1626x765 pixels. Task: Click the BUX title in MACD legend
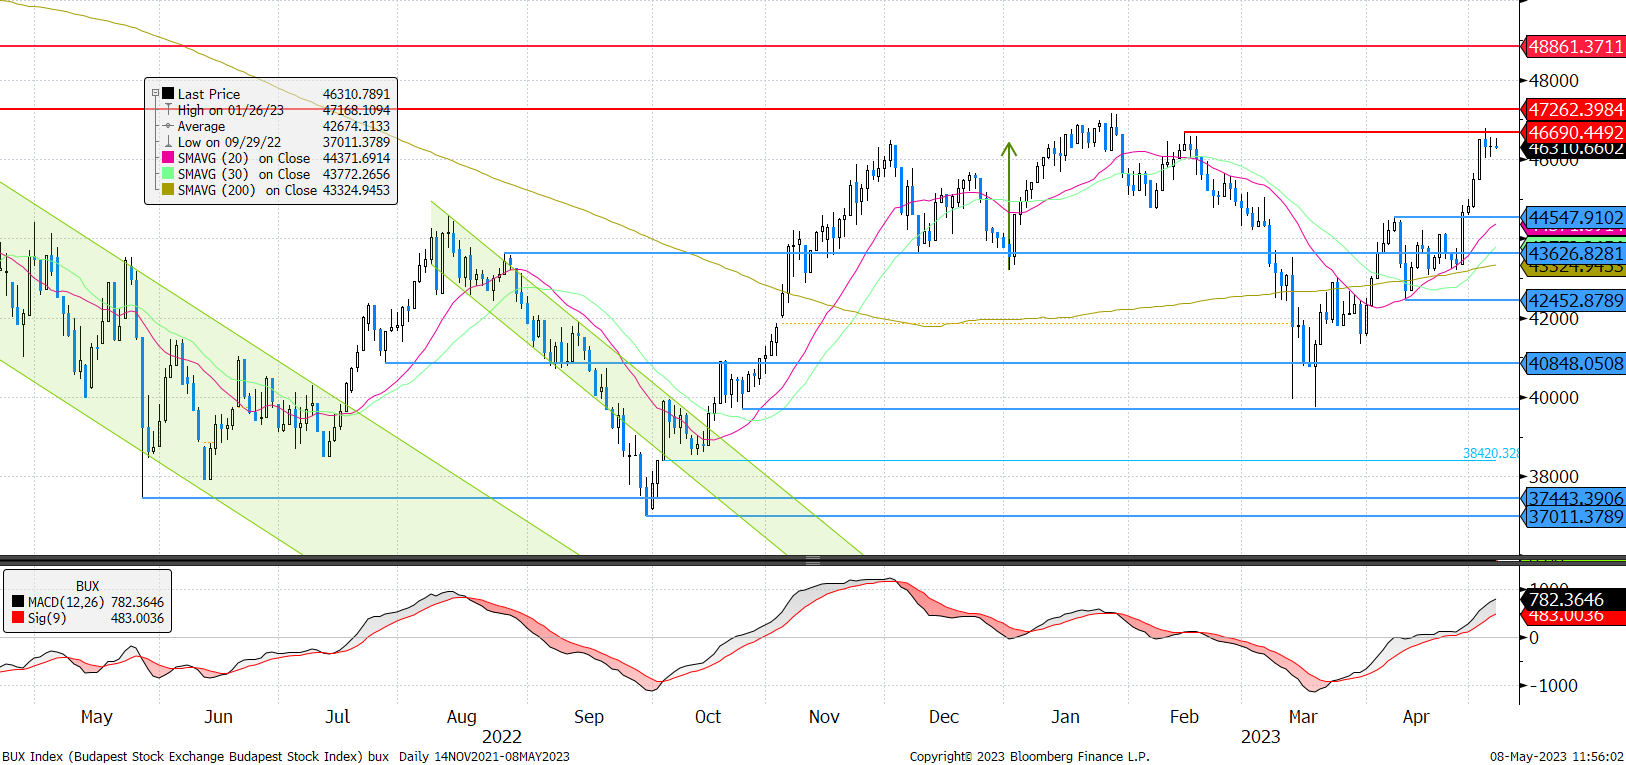[88, 586]
